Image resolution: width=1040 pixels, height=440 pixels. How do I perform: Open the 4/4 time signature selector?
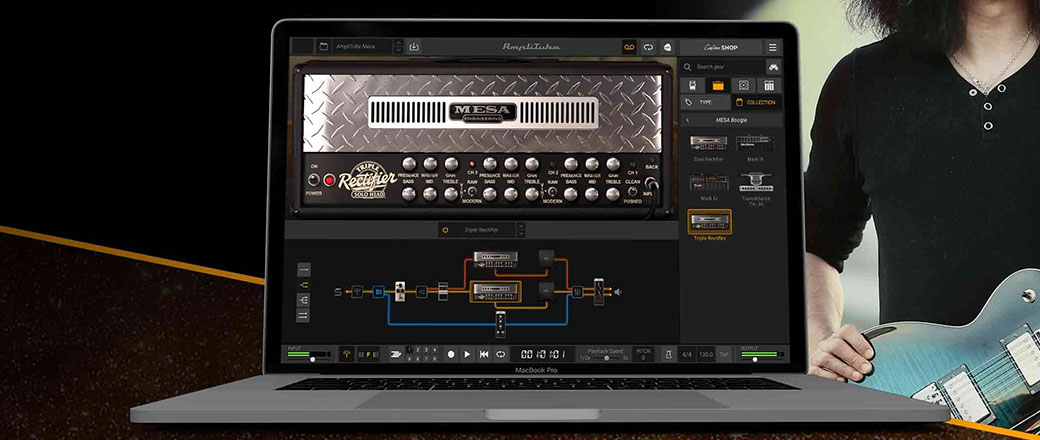[x=687, y=354]
